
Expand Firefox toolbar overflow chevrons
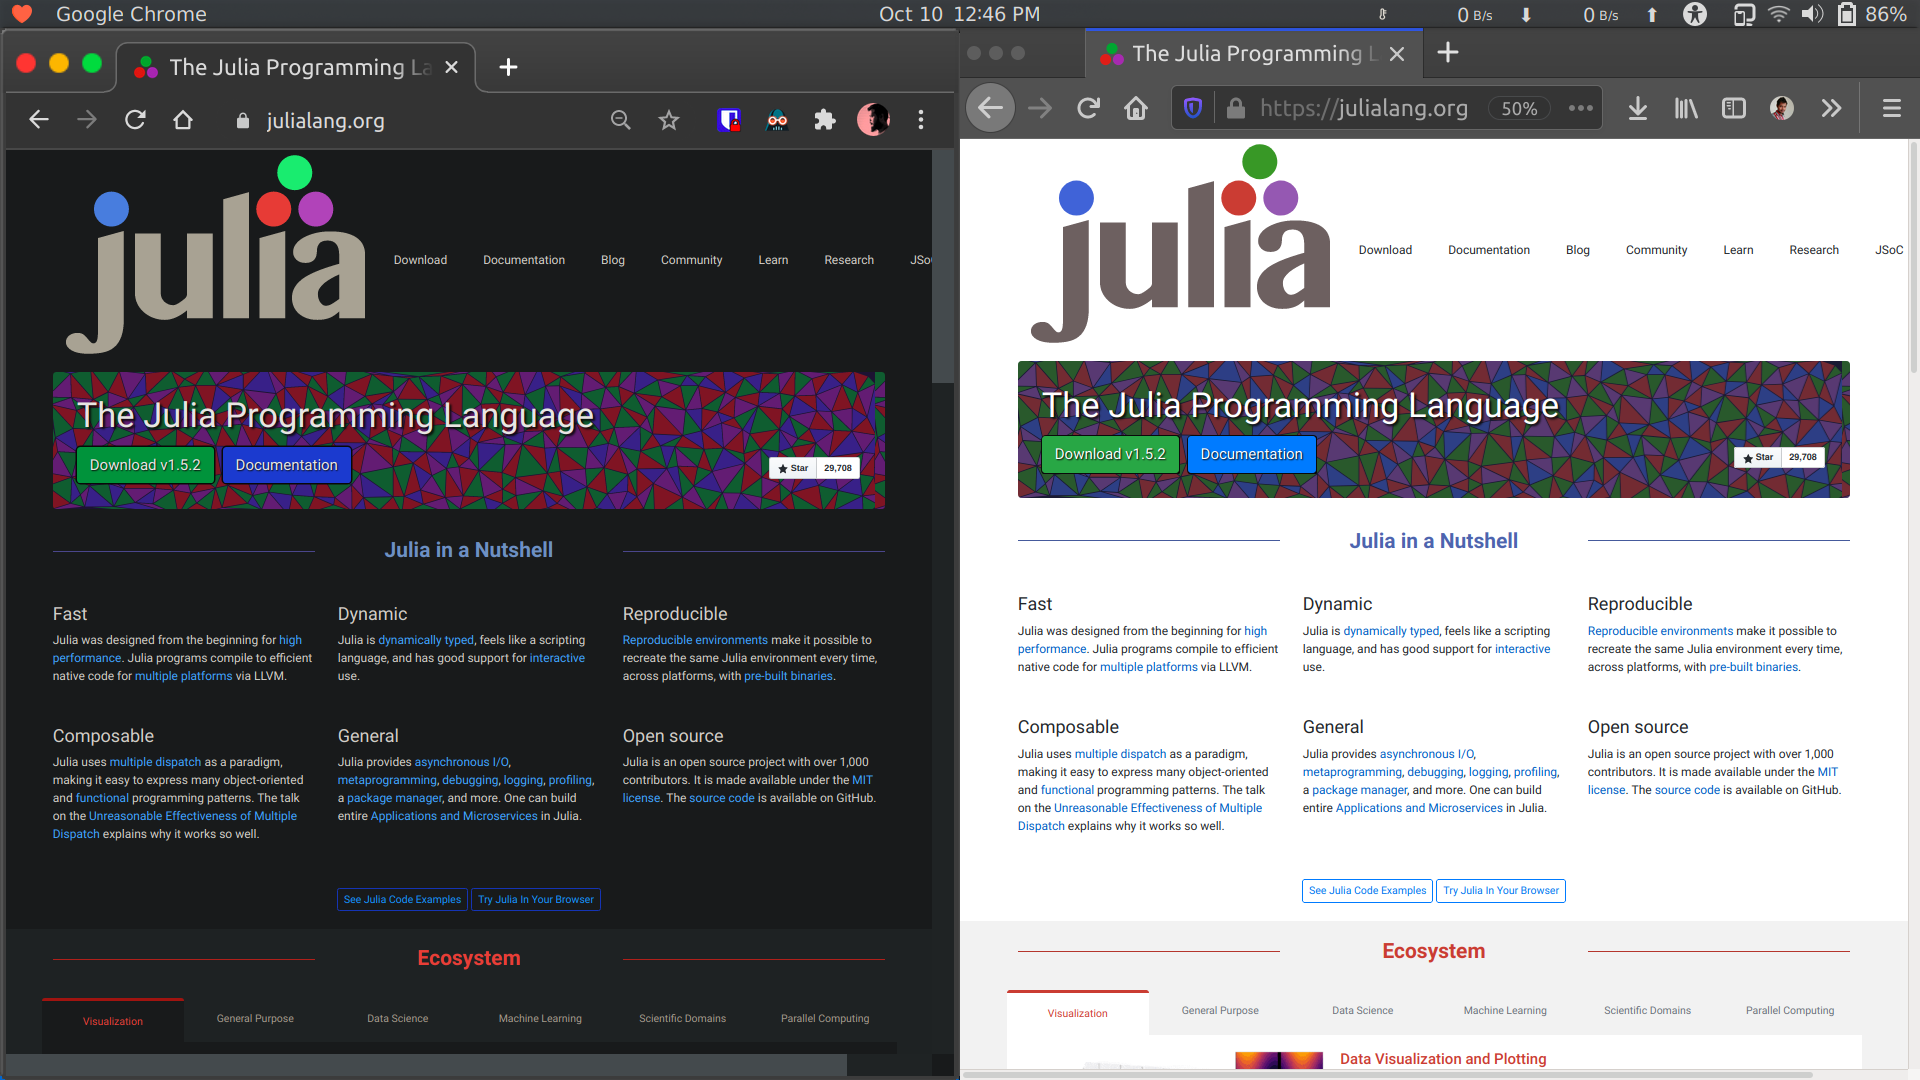pos(1831,108)
